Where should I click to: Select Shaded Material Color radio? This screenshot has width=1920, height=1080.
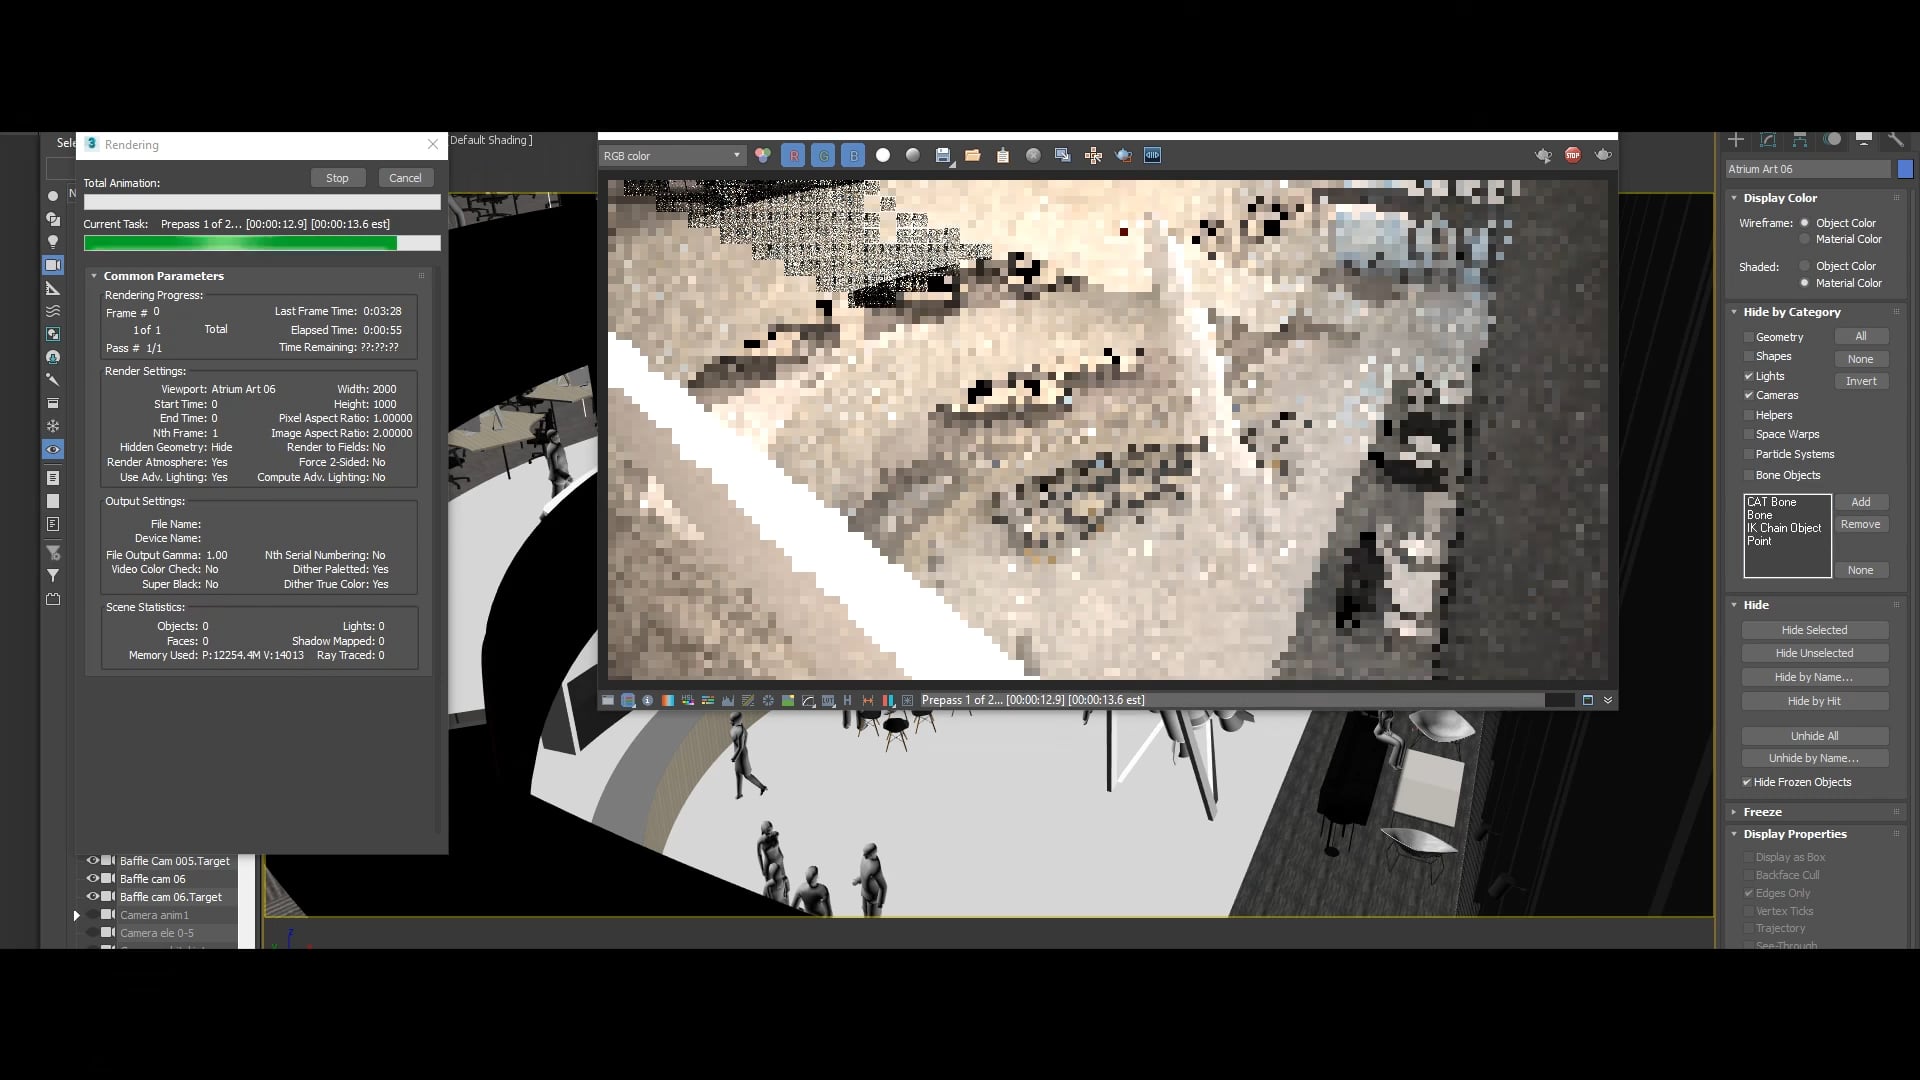tap(1805, 283)
